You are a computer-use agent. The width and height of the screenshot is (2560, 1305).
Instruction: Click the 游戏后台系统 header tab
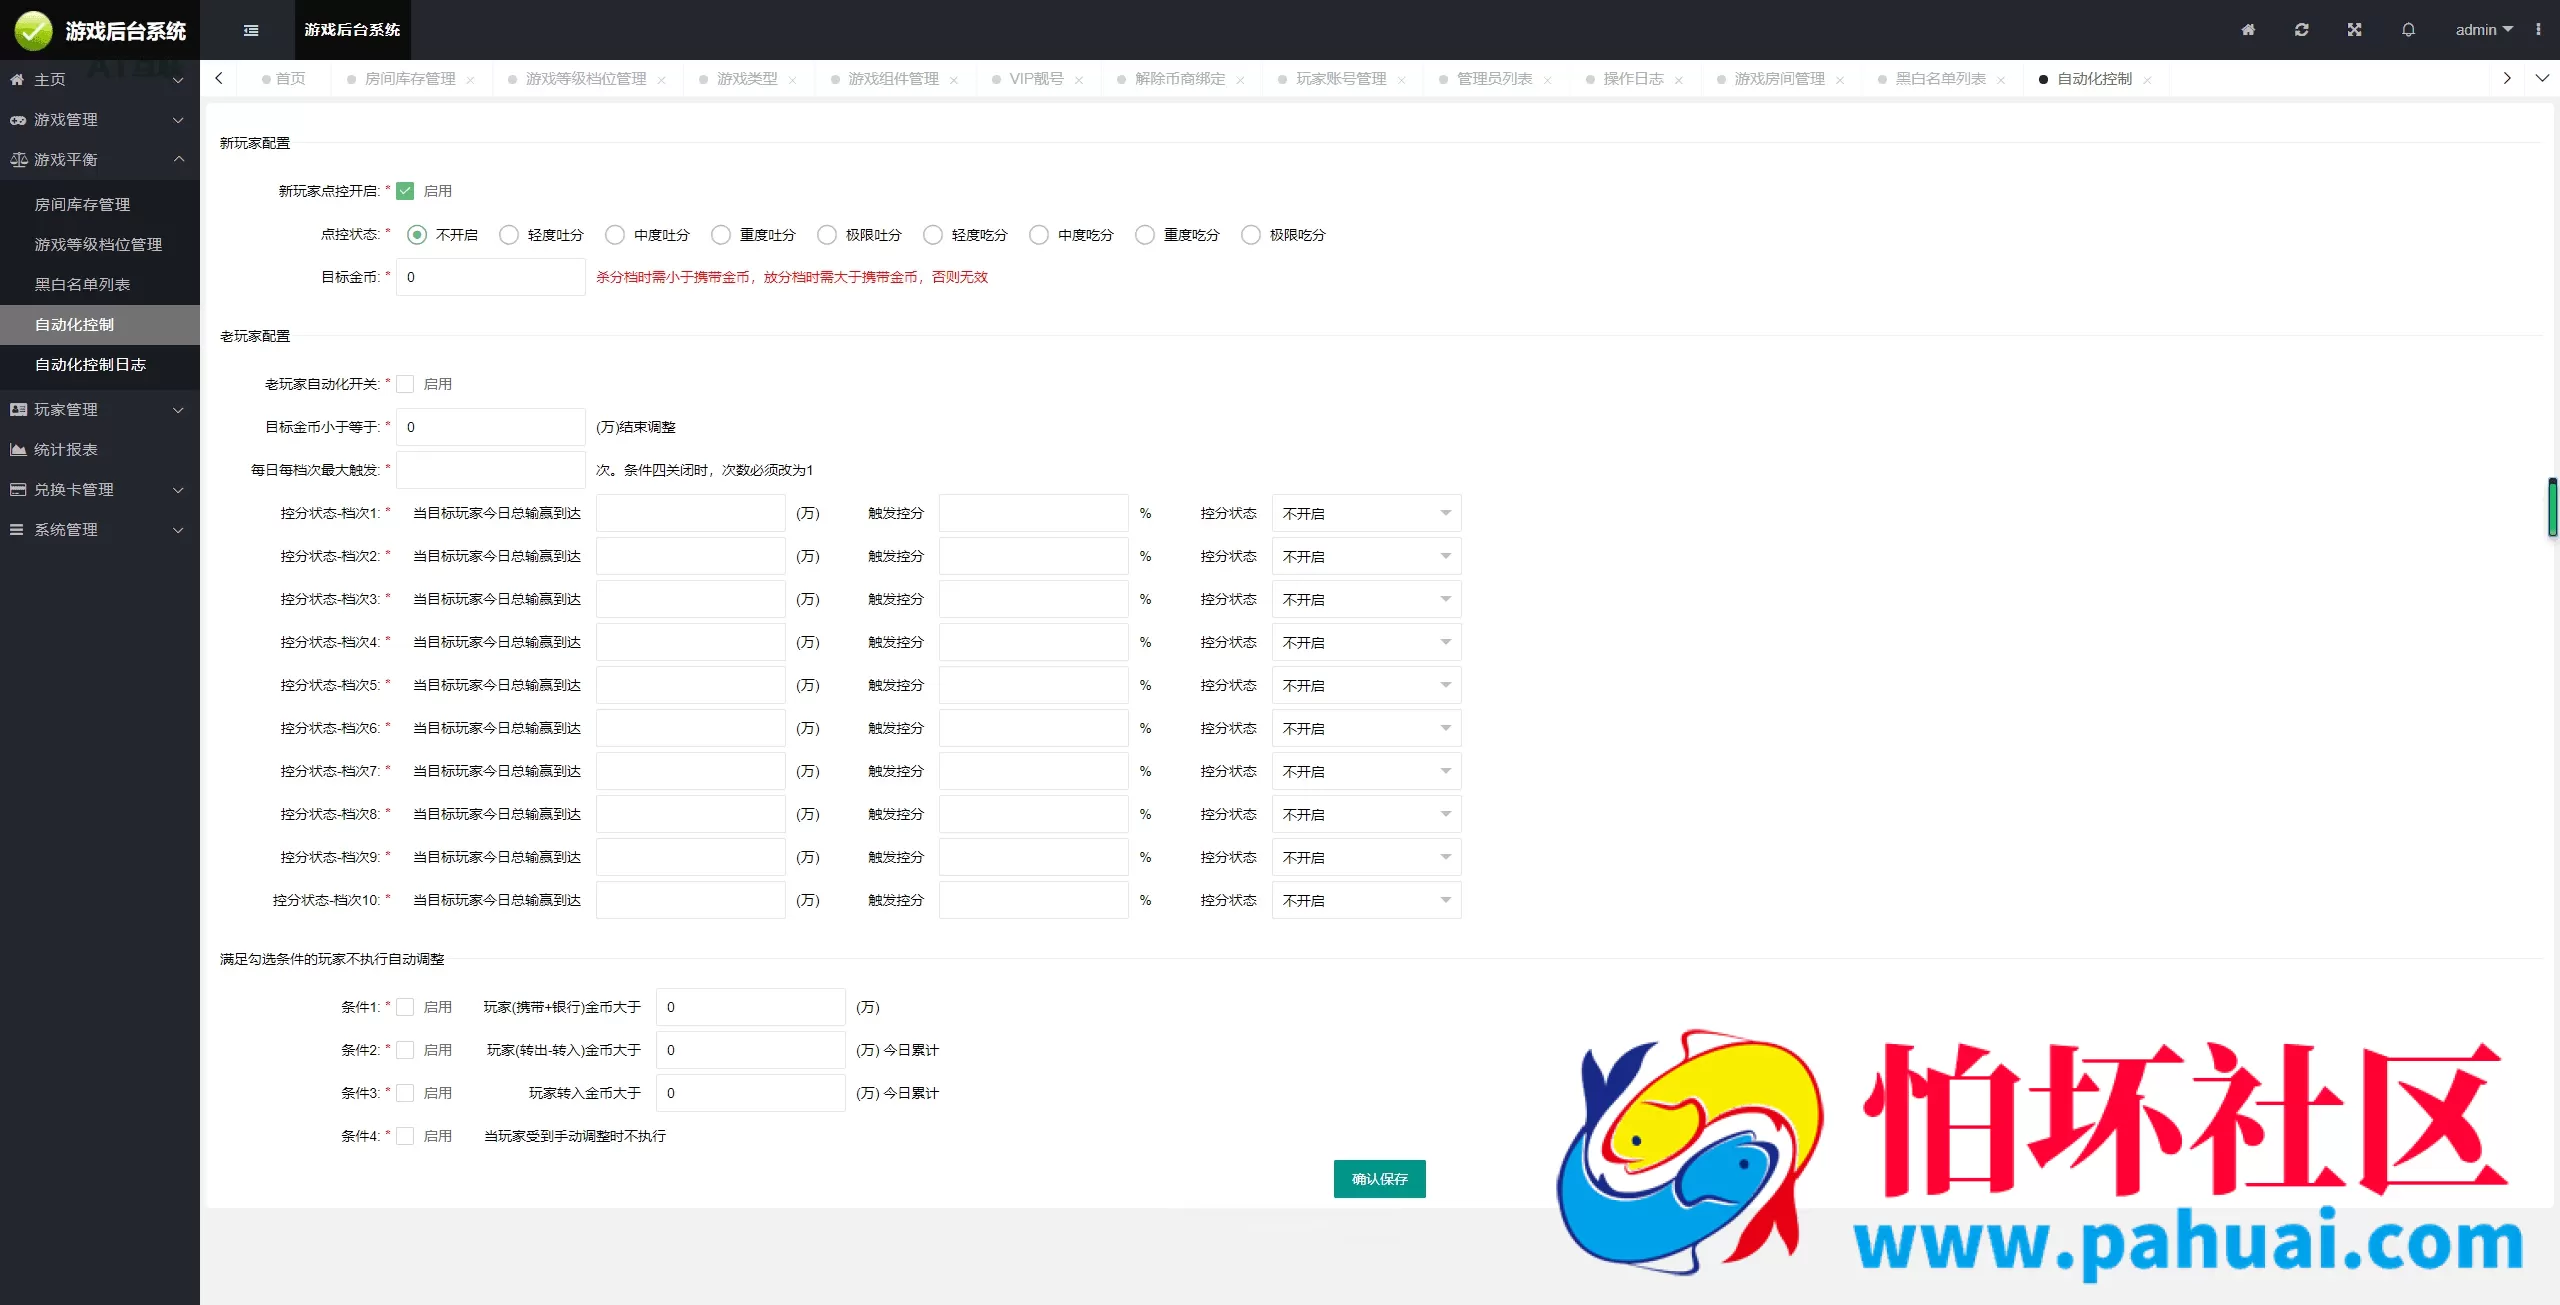tap(352, 30)
